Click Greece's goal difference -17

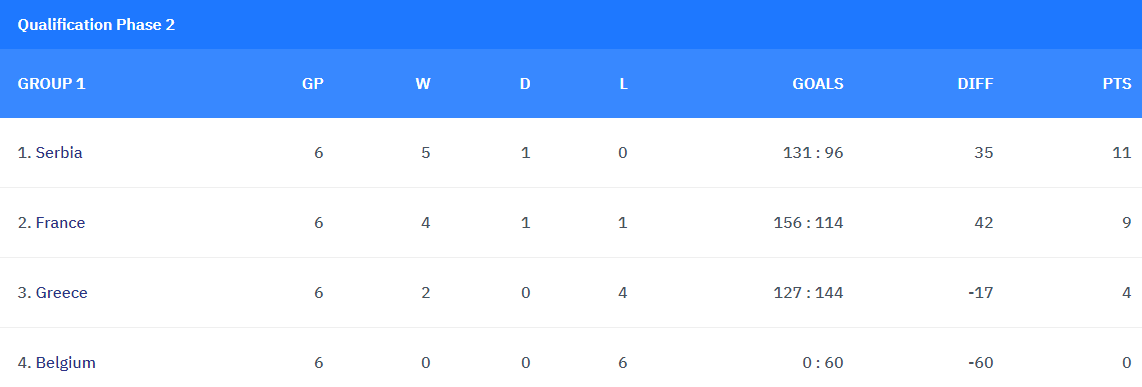pos(981,293)
